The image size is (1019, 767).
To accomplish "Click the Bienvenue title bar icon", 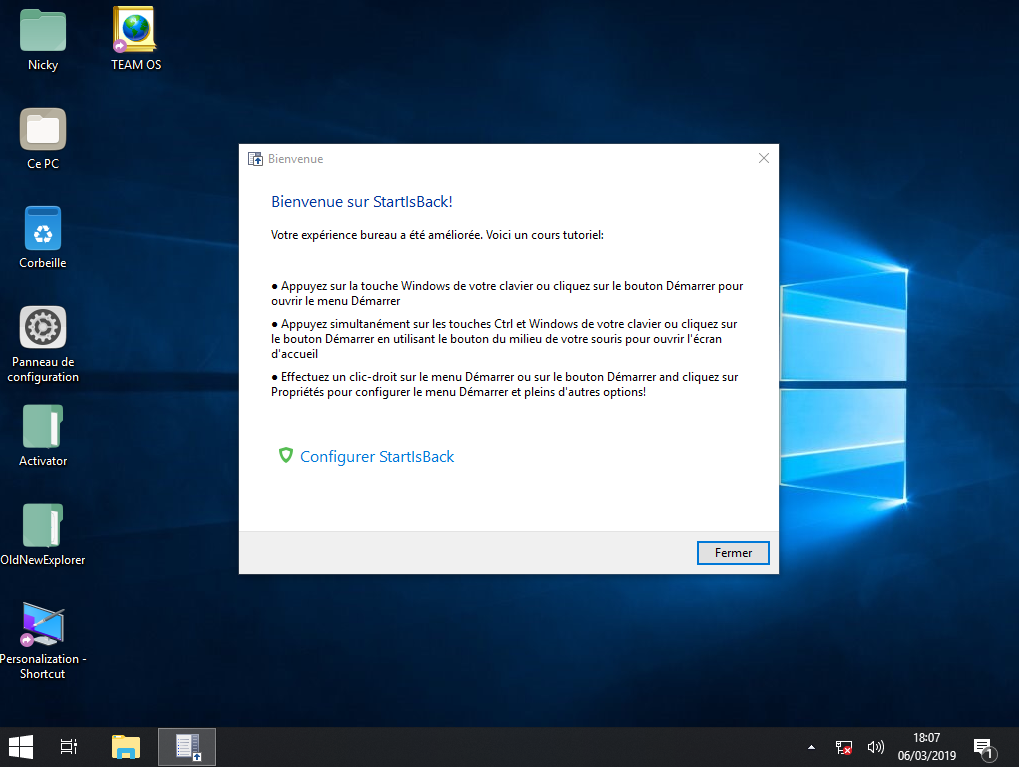I will tap(255, 159).
